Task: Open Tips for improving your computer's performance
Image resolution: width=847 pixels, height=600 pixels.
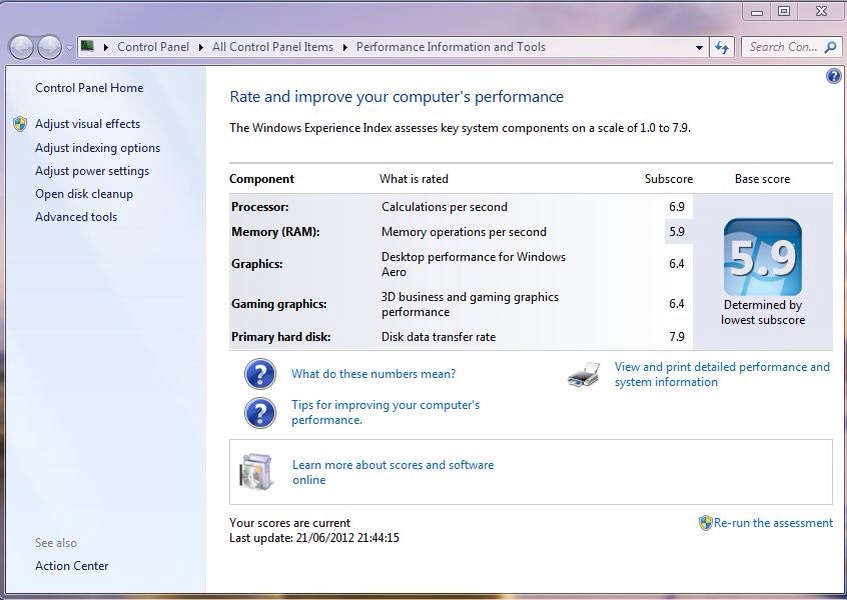Action: (385, 412)
